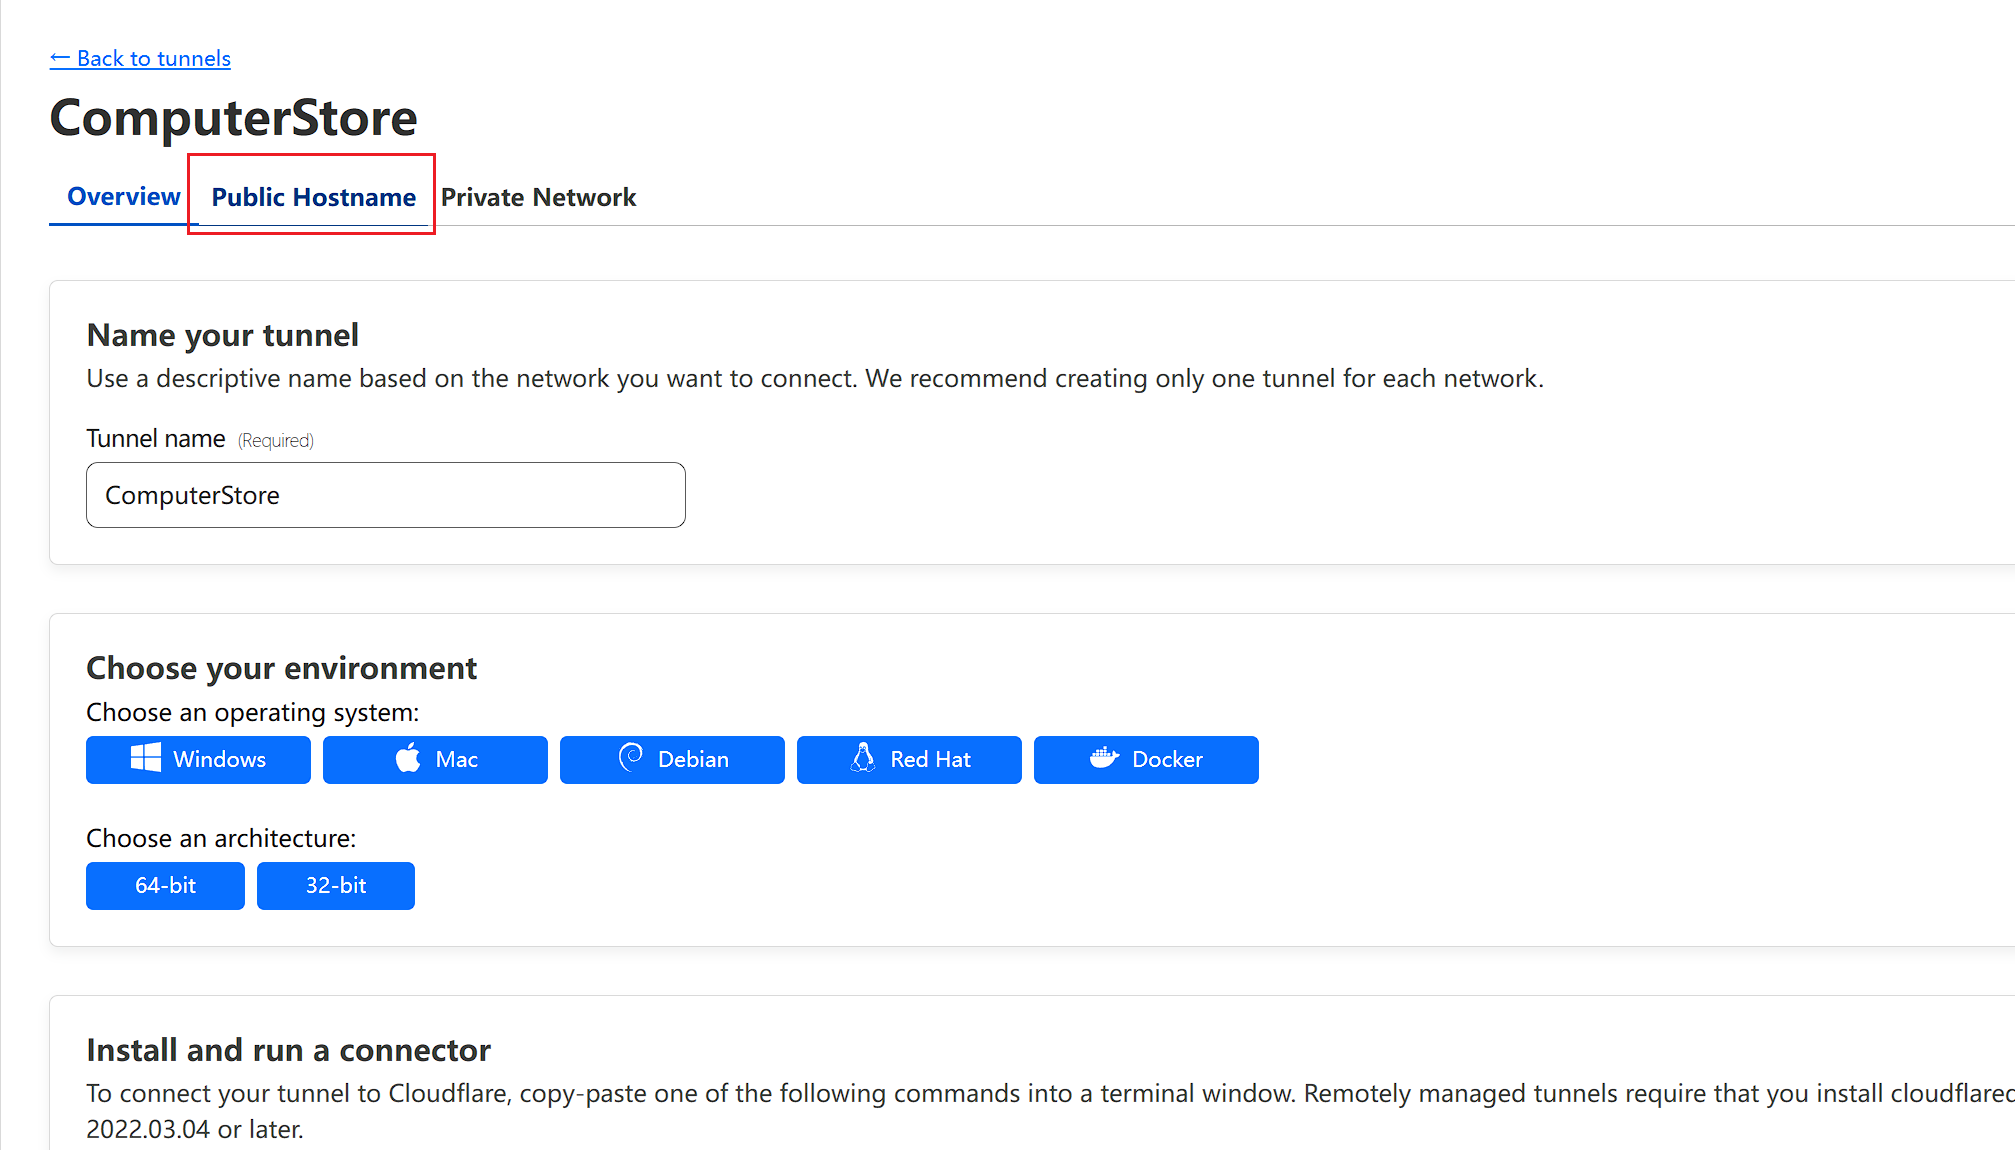This screenshot has width=2015, height=1150.
Task: Click the ComputerStore page title
Action: point(233,118)
